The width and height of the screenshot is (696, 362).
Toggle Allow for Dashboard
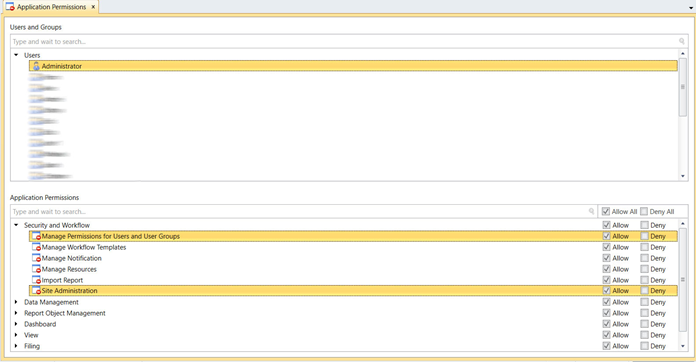[606, 324]
